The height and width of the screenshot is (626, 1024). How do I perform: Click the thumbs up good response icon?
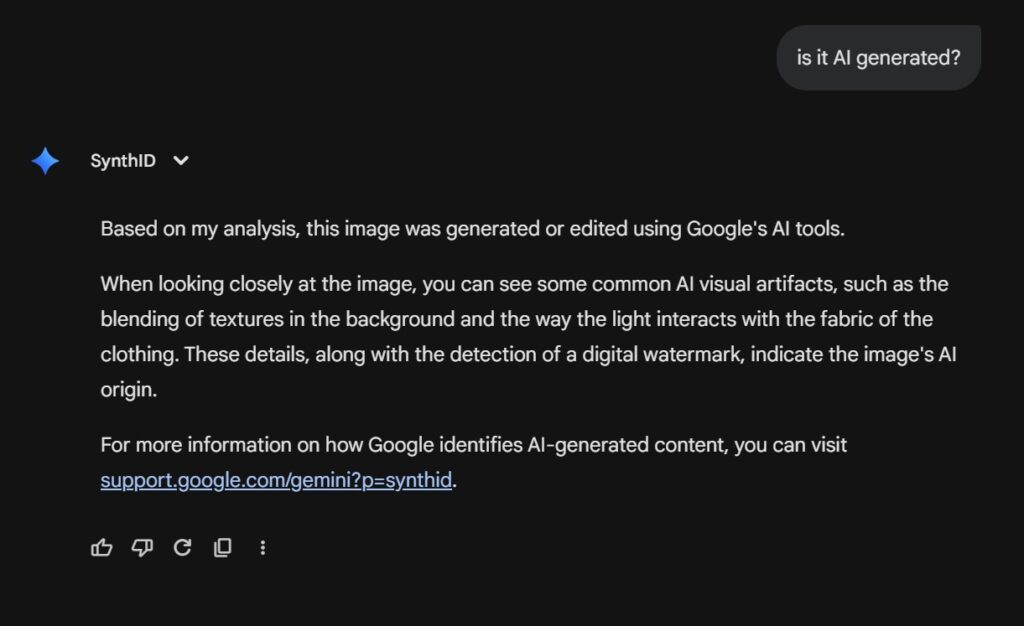pyautogui.click(x=102, y=547)
